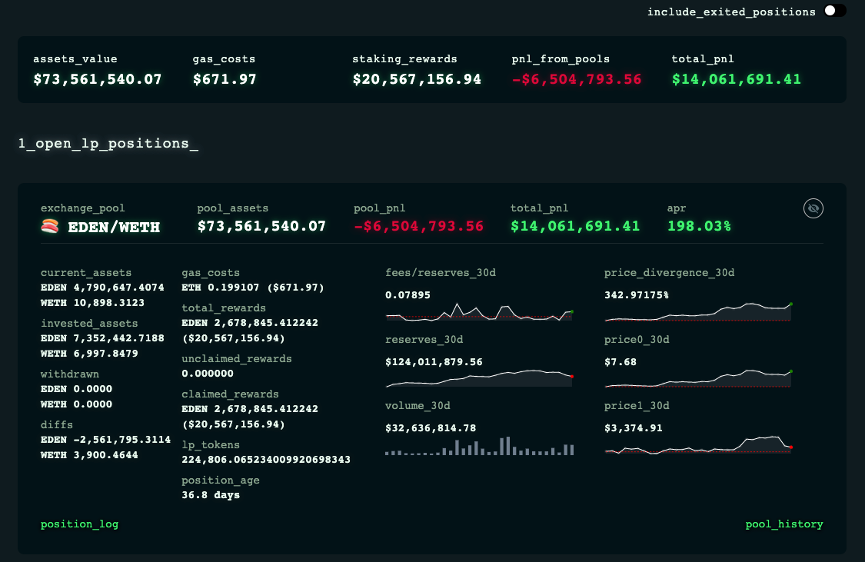Click the lp_tokens value 224,806.065234009920698343
The image size is (866, 562).
266,460
